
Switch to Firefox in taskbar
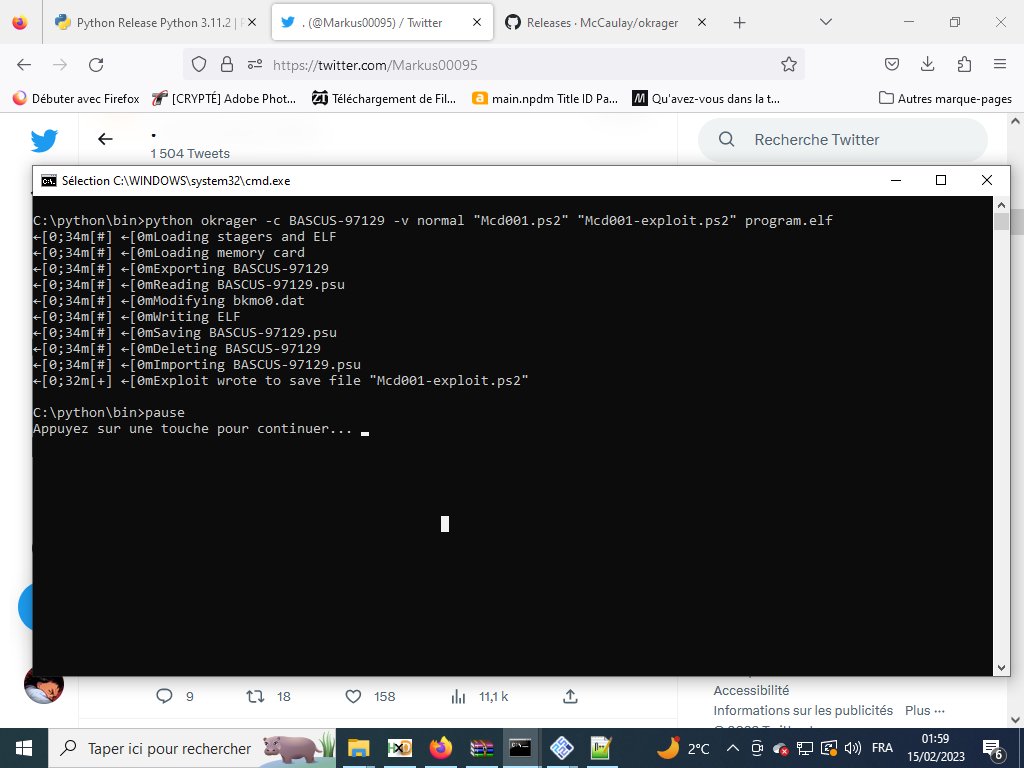441,748
